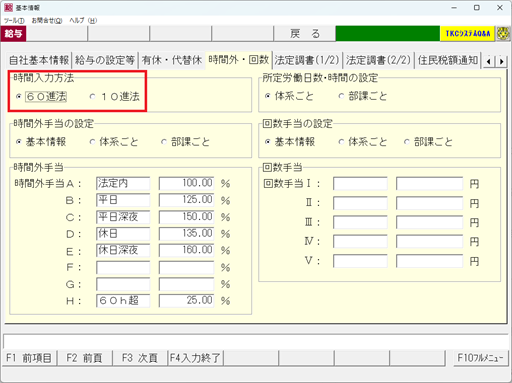The width and height of the screenshot is (512, 383).
Task: Click empty rate field for 時間外手当G
Action: tap(187, 284)
